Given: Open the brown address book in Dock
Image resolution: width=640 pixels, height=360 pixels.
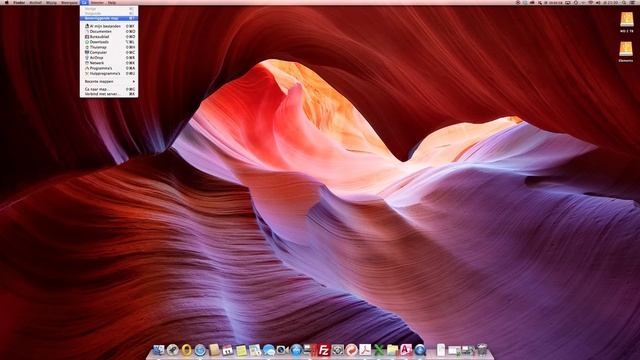Looking at the screenshot, I should tap(214, 350).
